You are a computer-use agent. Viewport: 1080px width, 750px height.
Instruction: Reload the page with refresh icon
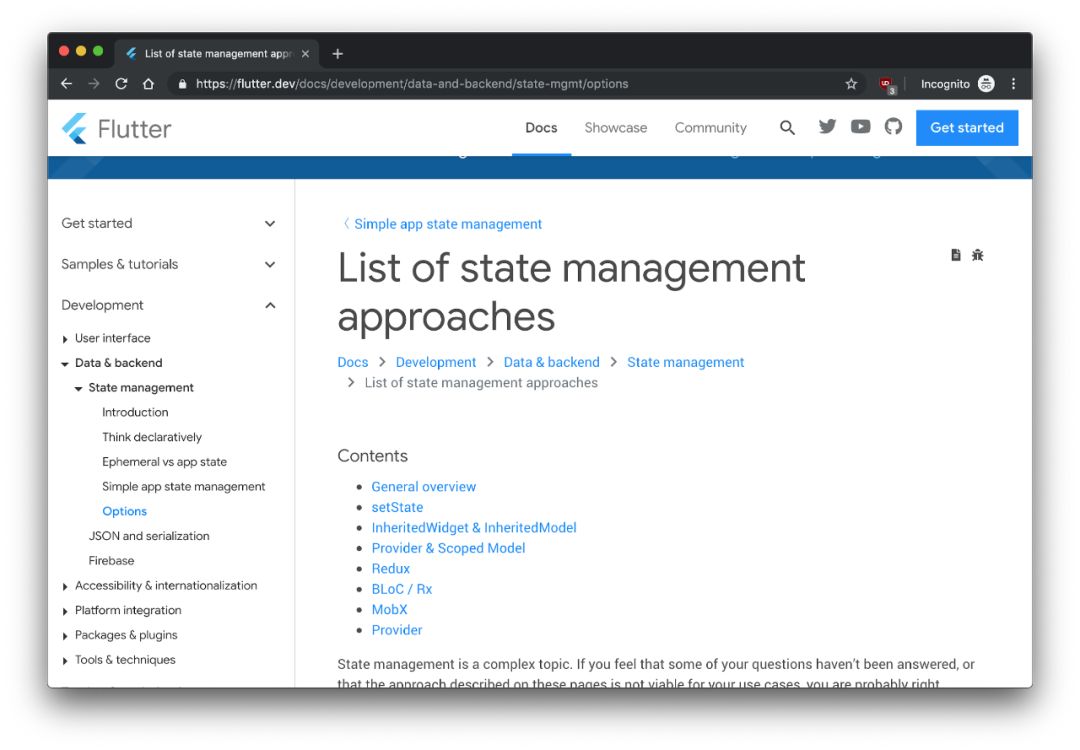point(121,84)
